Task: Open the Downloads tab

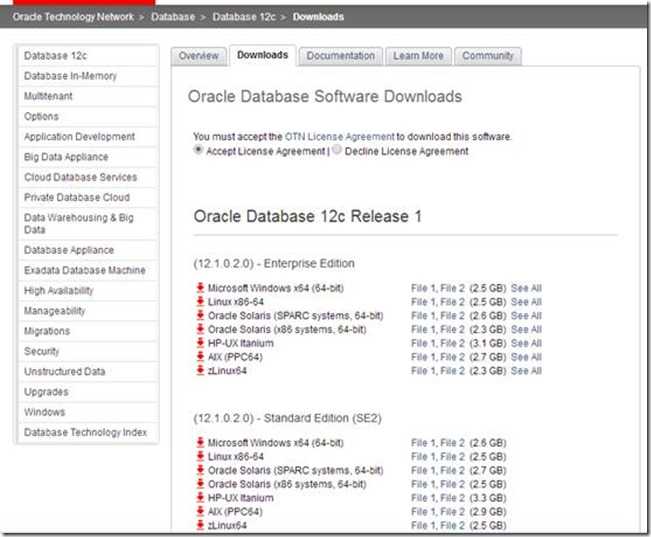Action: pyautogui.click(x=262, y=55)
